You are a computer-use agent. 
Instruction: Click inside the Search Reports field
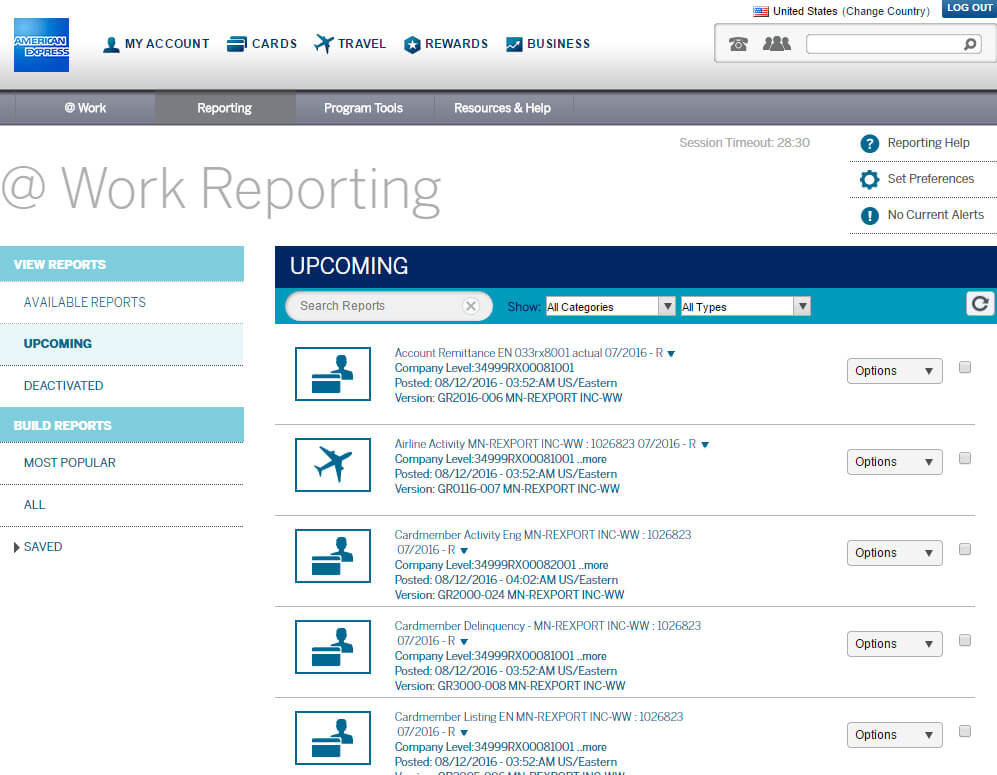coord(380,306)
